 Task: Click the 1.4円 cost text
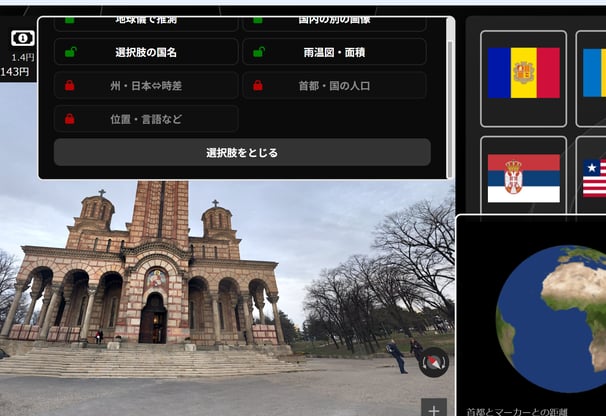click(23, 58)
